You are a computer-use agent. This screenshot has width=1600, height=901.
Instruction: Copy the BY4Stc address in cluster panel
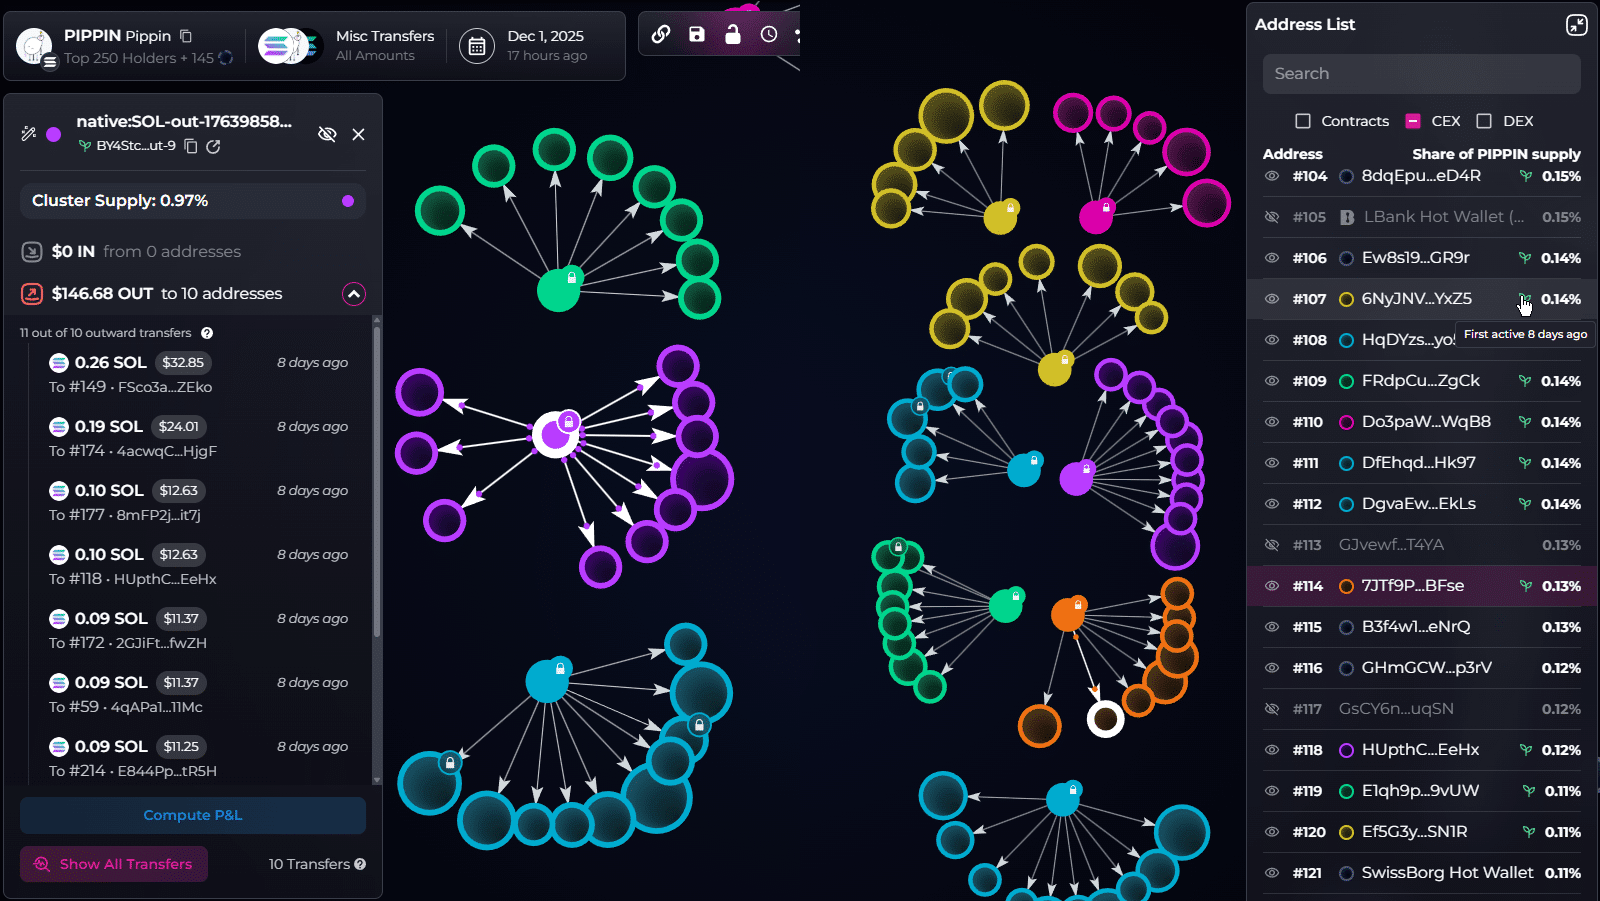coord(191,146)
